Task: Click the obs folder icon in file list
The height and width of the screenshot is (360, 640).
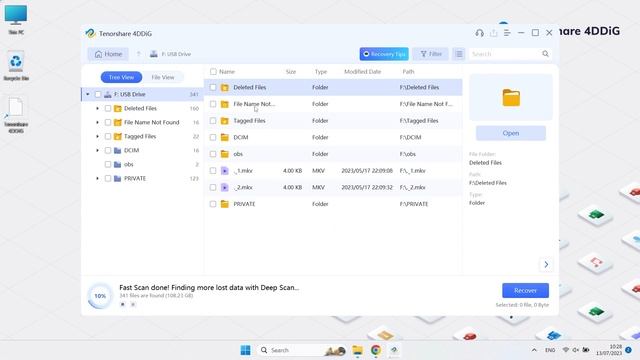Action: (x=224, y=154)
